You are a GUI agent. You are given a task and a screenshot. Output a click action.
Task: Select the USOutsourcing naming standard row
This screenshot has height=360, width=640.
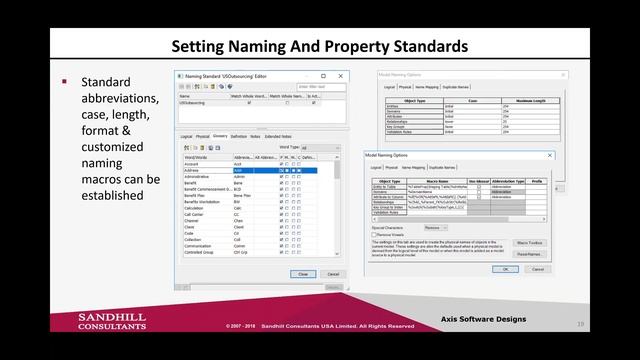click(249, 103)
